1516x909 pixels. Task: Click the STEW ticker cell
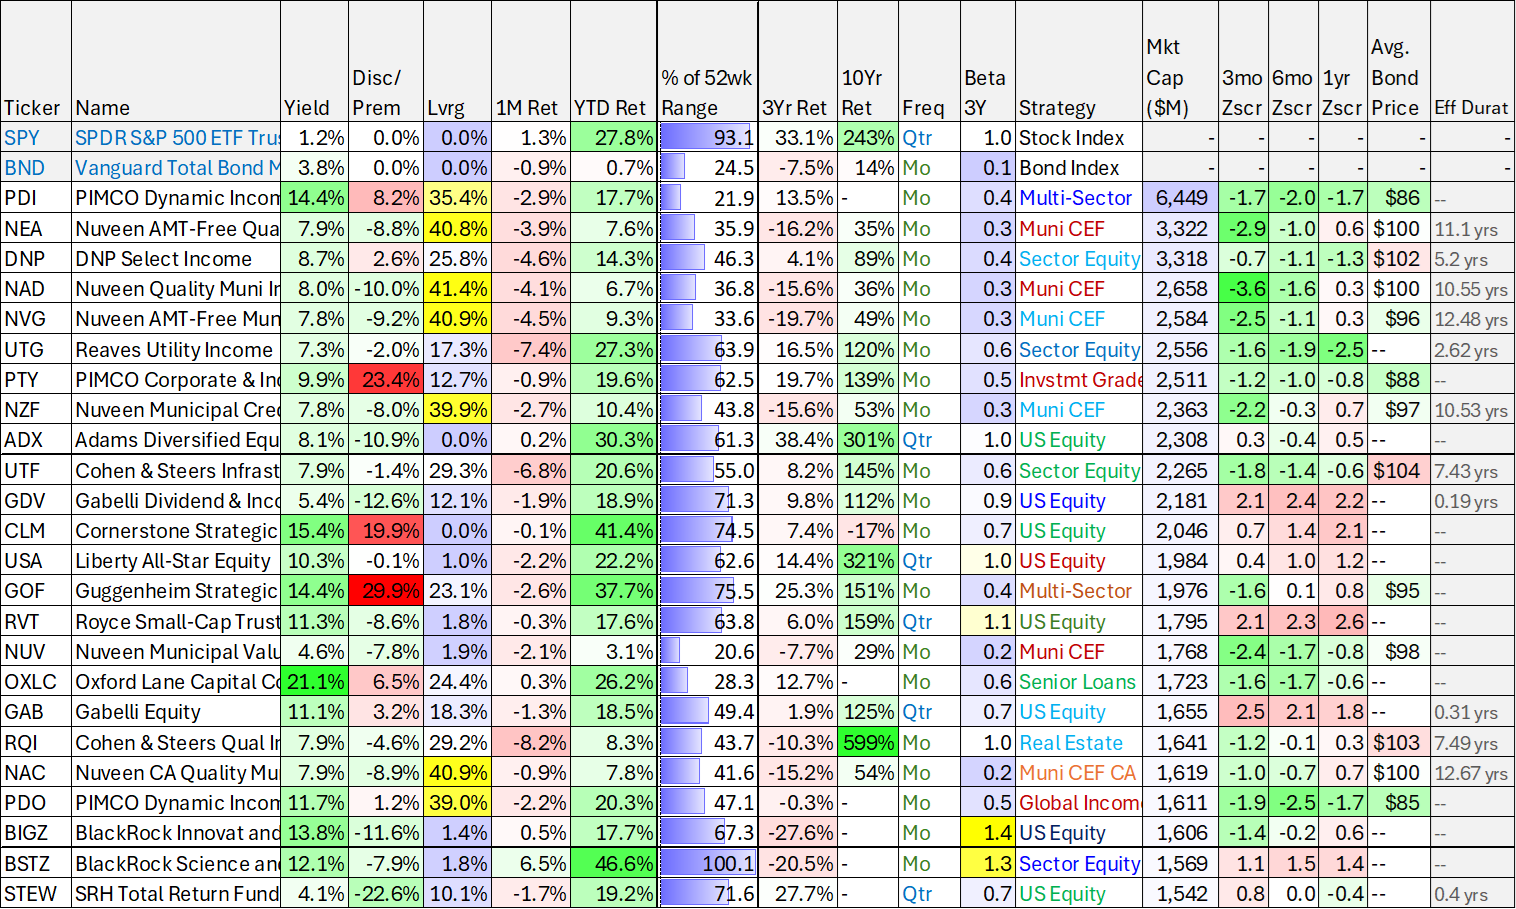pyautogui.click(x=36, y=894)
